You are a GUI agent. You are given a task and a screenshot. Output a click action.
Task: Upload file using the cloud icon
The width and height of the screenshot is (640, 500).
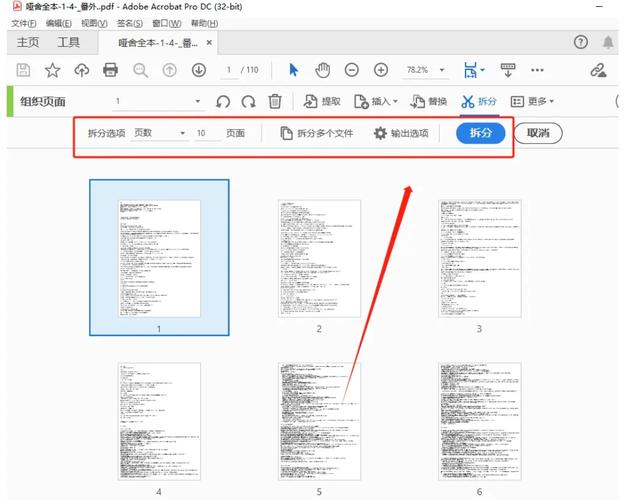pyautogui.click(x=82, y=70)
